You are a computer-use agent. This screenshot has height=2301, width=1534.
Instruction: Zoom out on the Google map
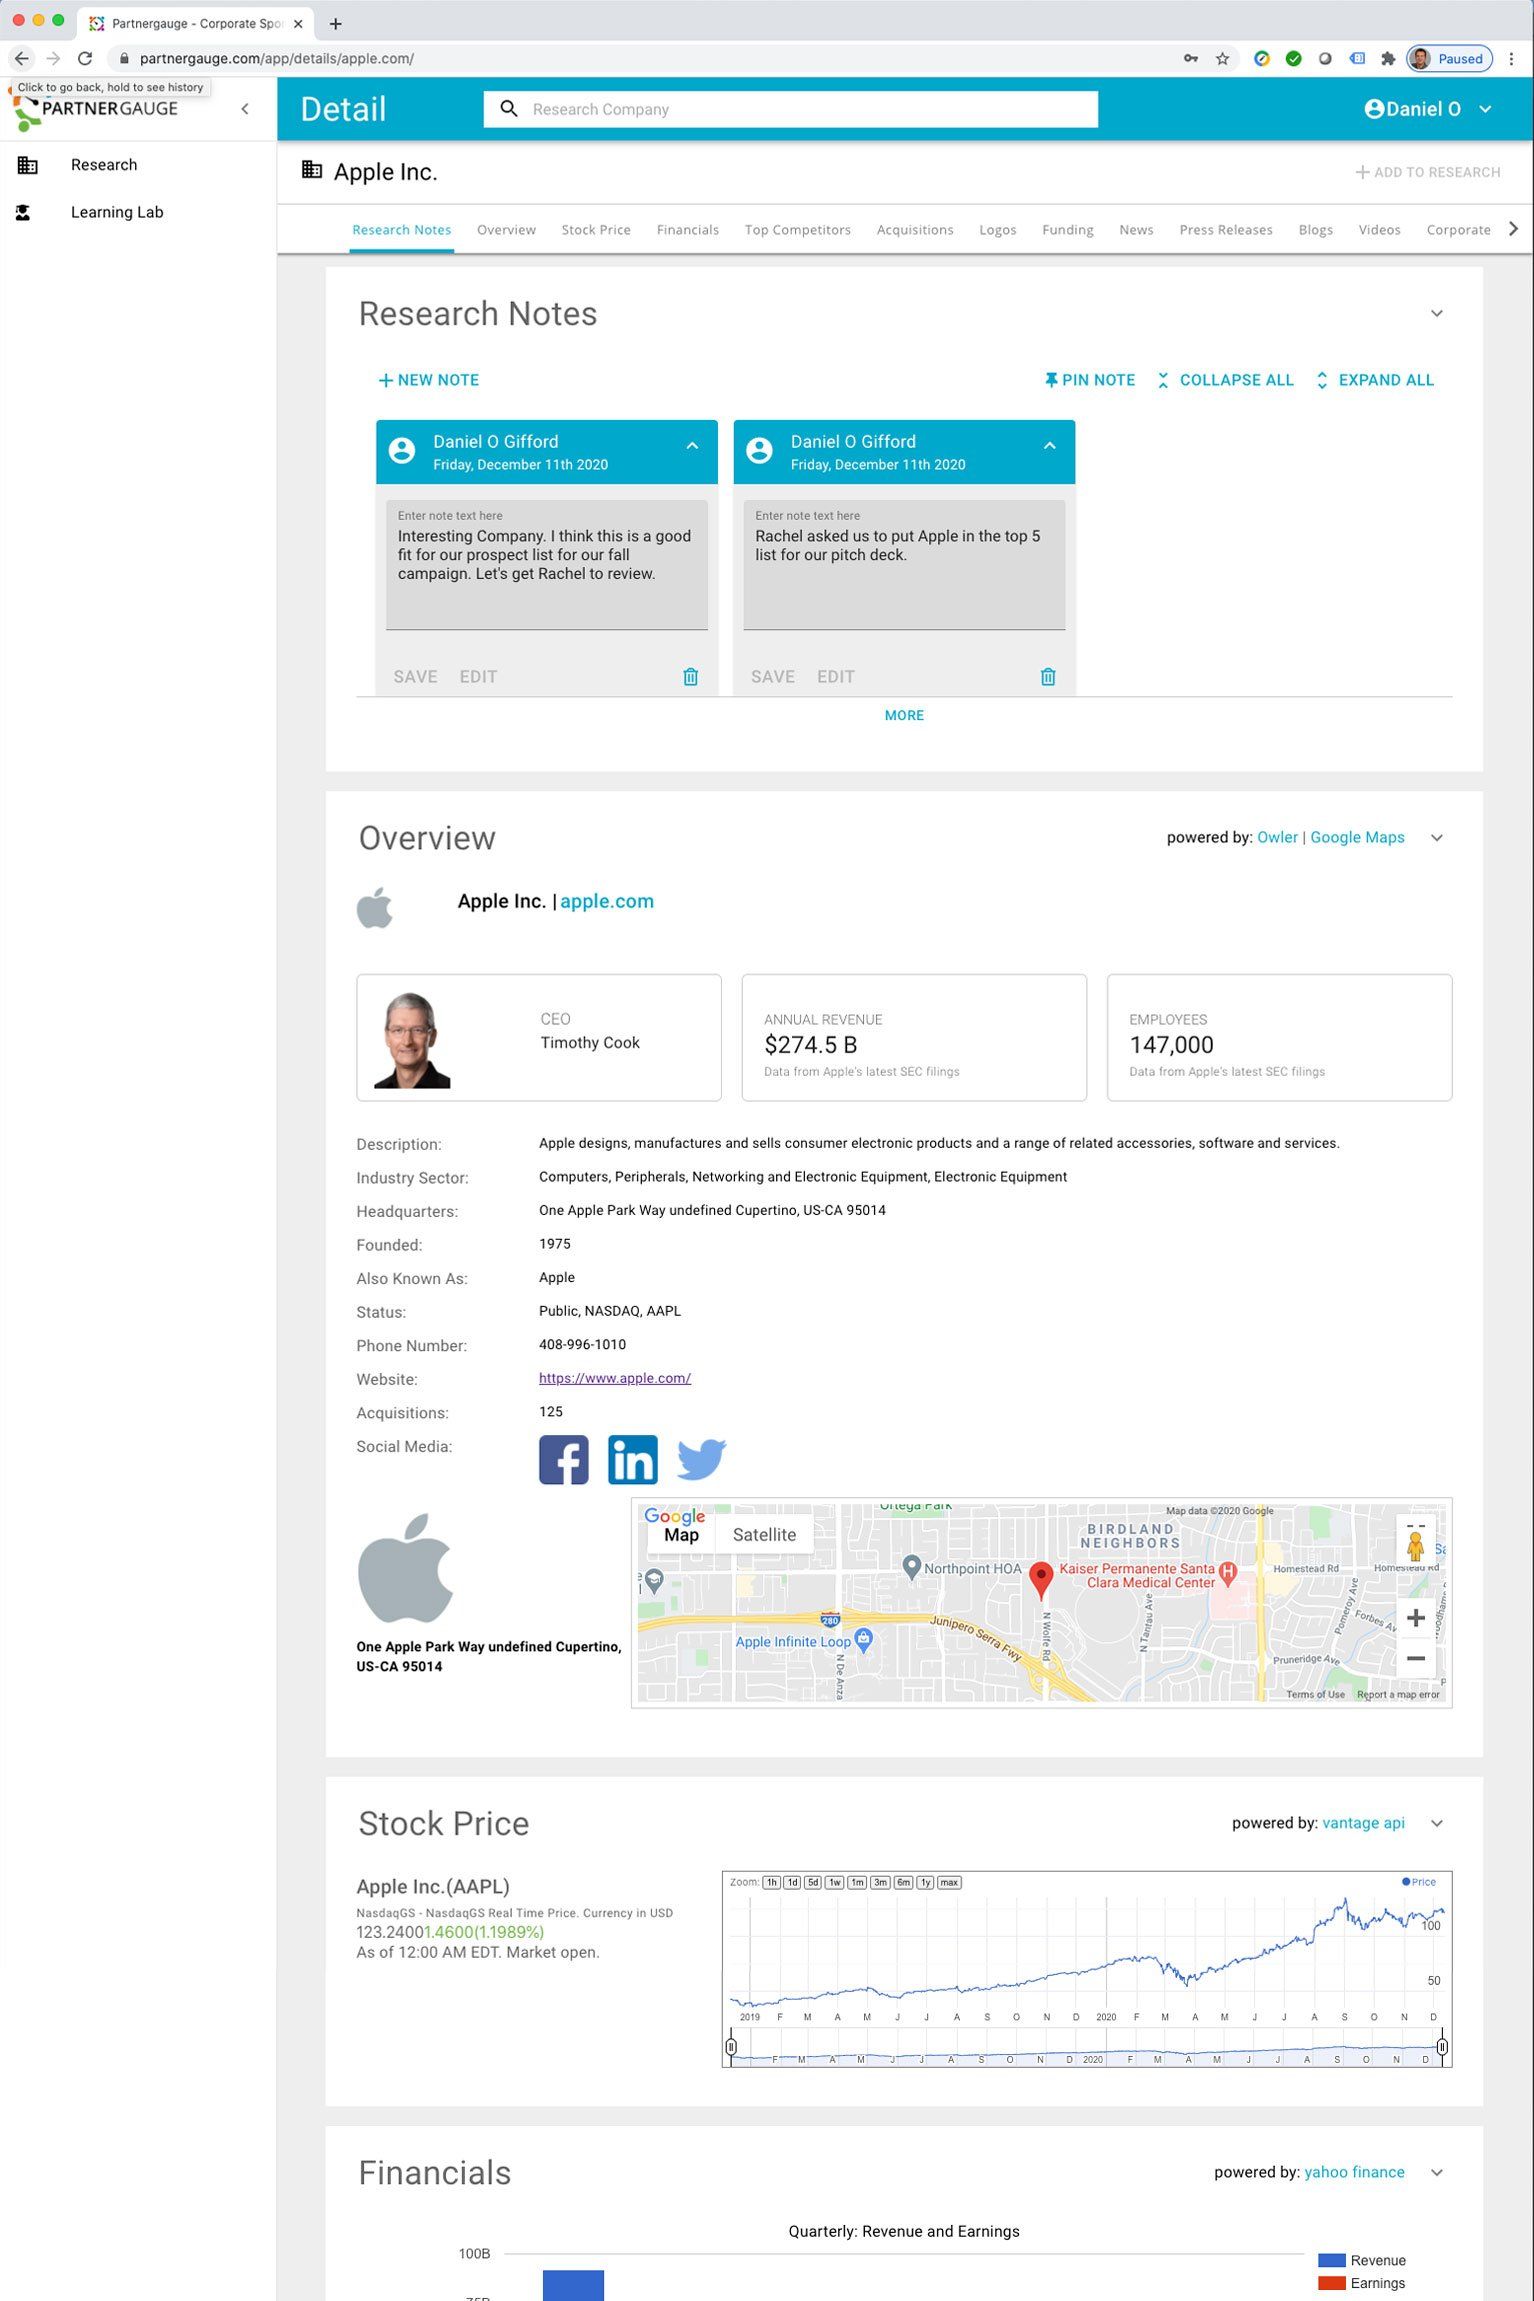(1416, 1659)
